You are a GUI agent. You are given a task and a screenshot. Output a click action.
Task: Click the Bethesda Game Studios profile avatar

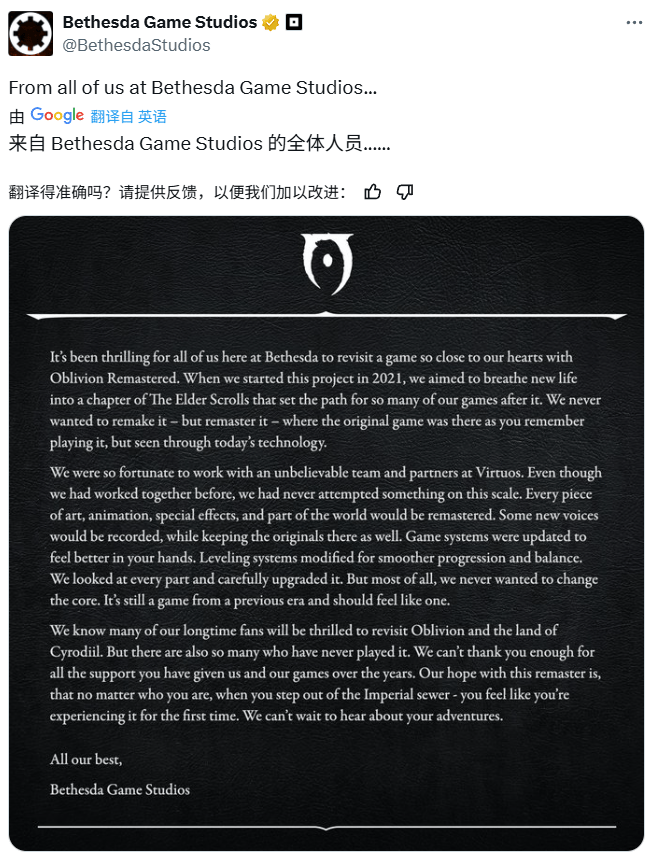click(x=30, y=33)
